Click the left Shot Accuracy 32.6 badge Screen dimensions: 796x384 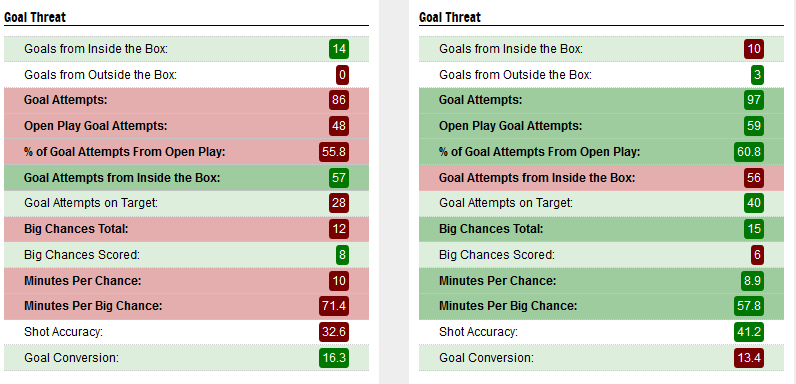pyautogui.click(x=334, y=332)
